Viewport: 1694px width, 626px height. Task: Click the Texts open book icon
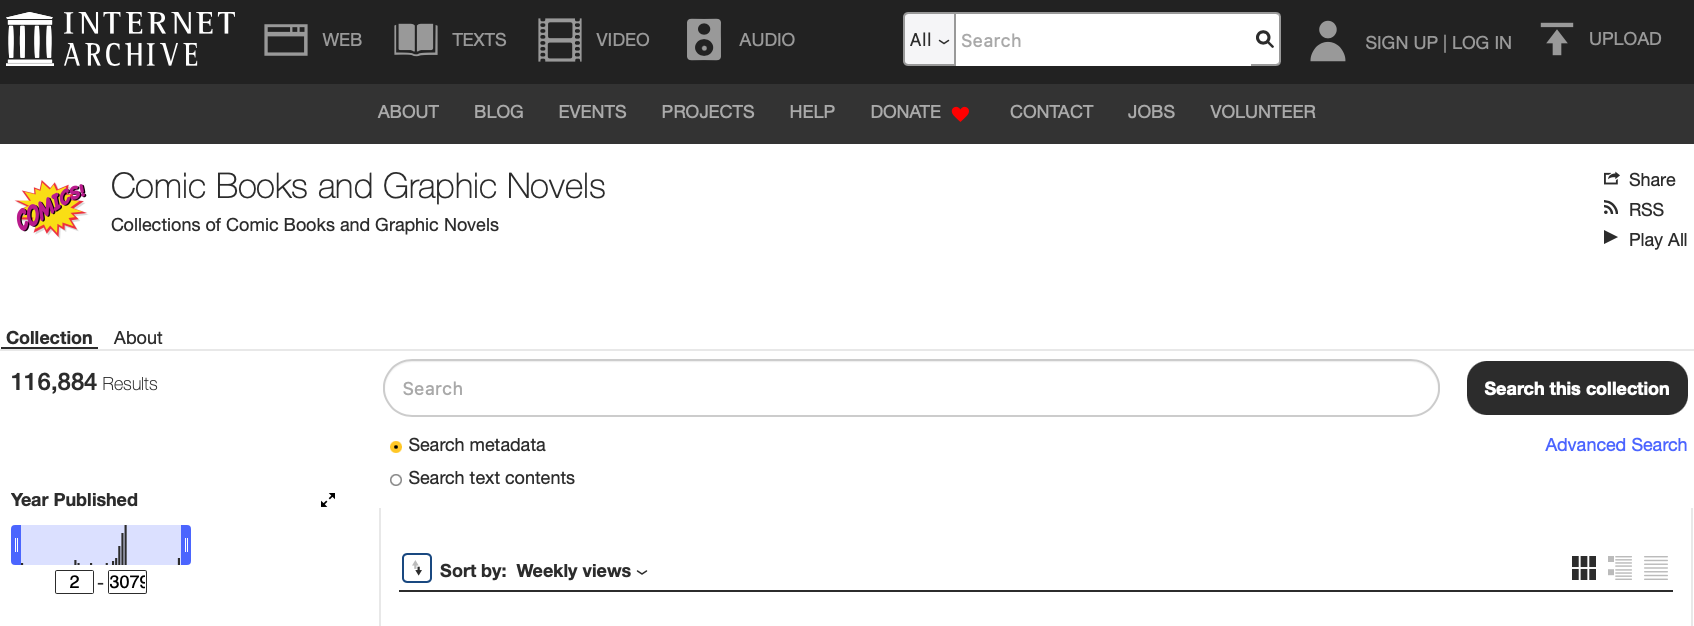(416, 40)
